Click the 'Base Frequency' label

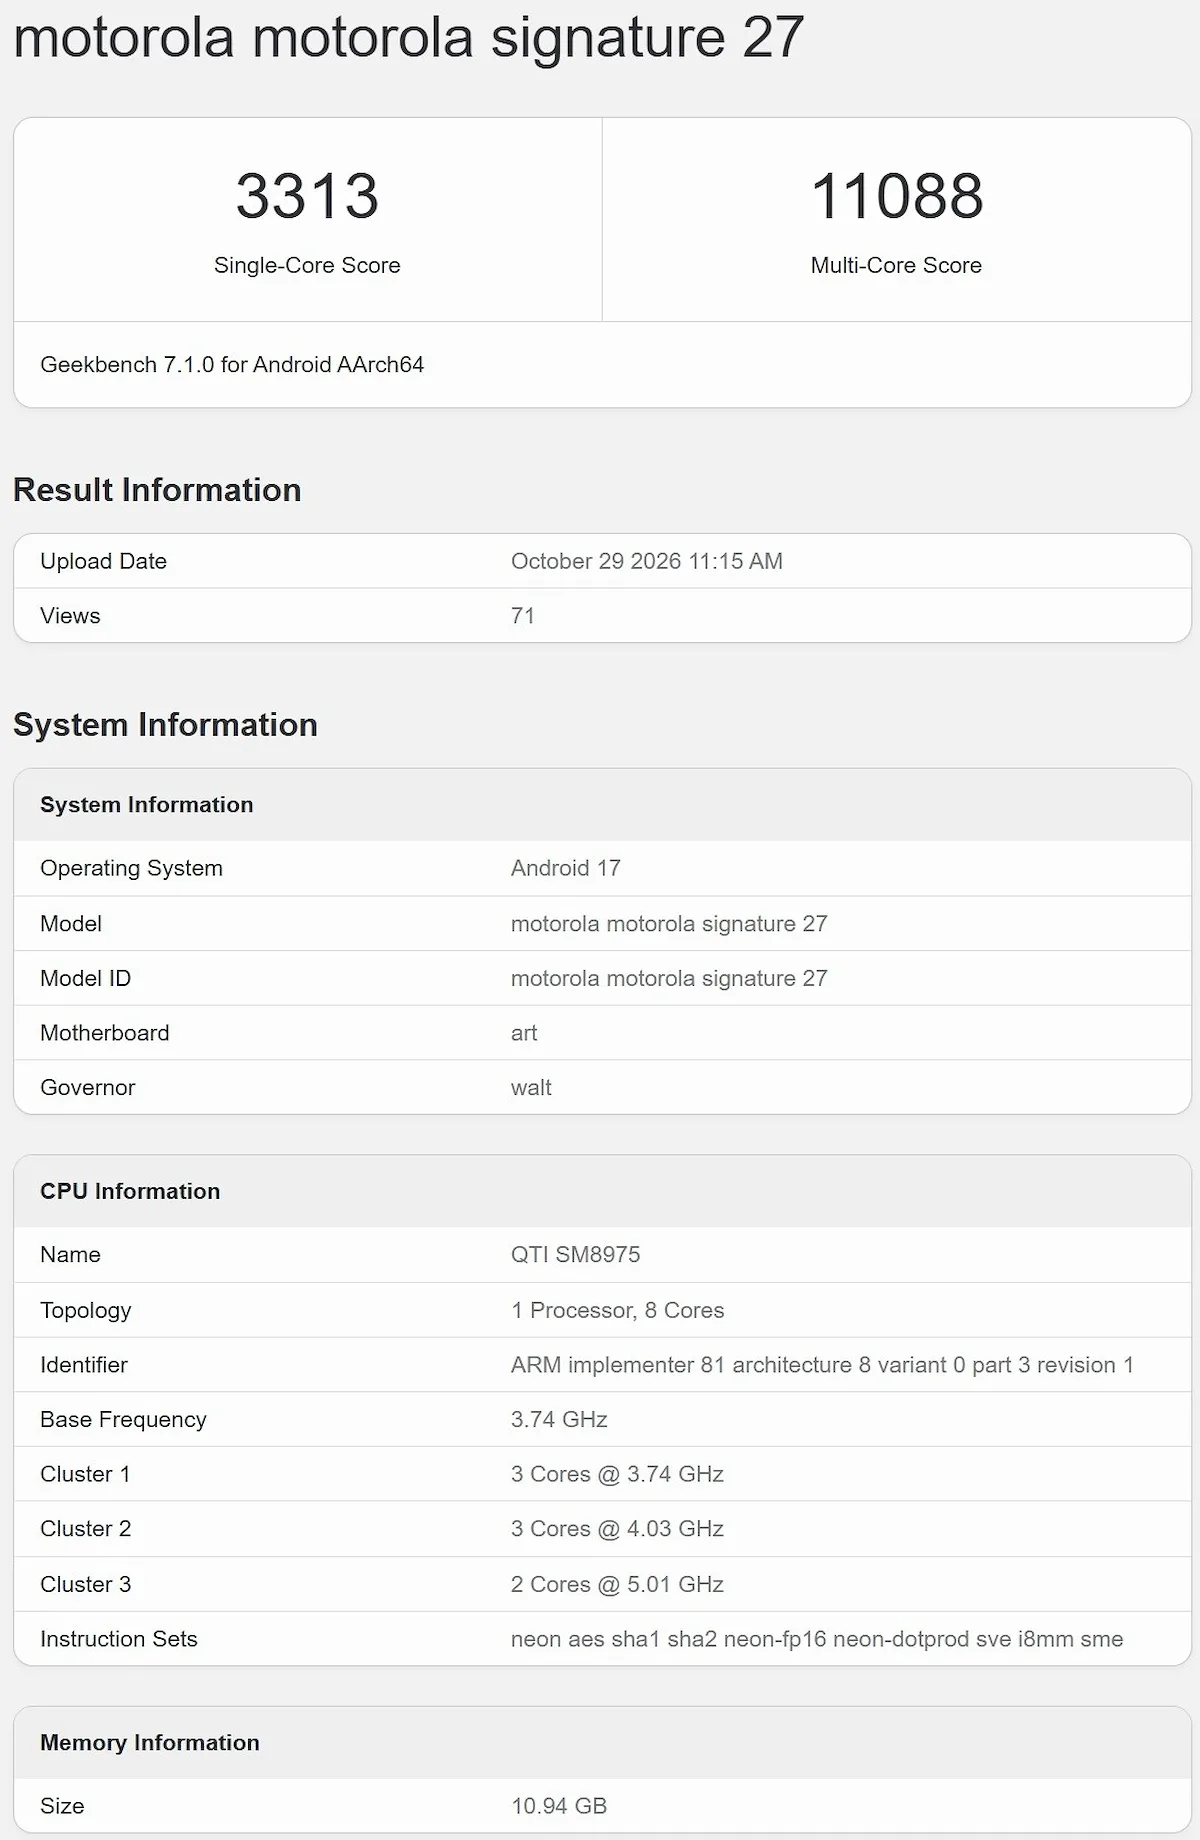pos(123,1420)
